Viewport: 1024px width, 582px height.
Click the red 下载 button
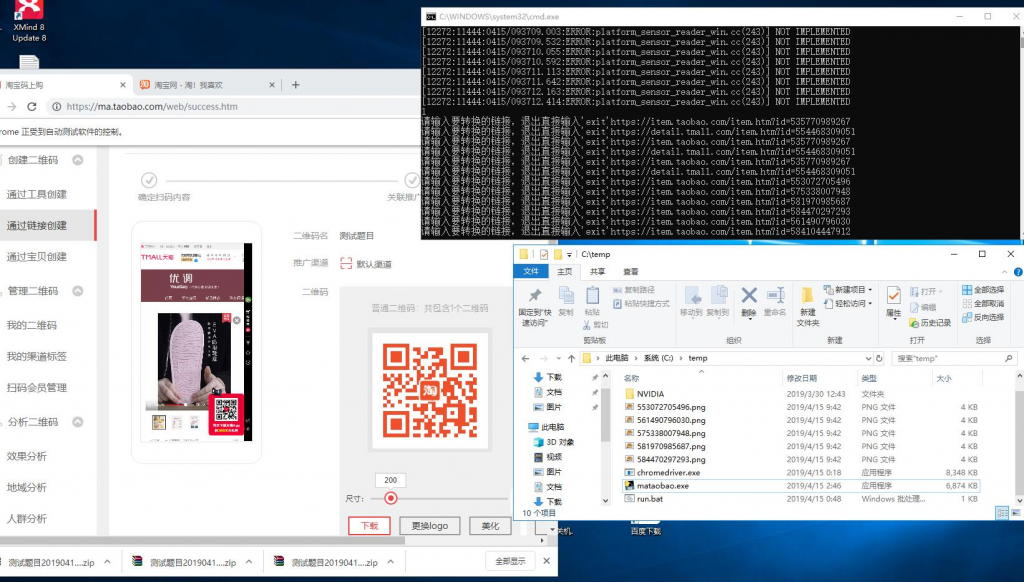click(369, 526)
